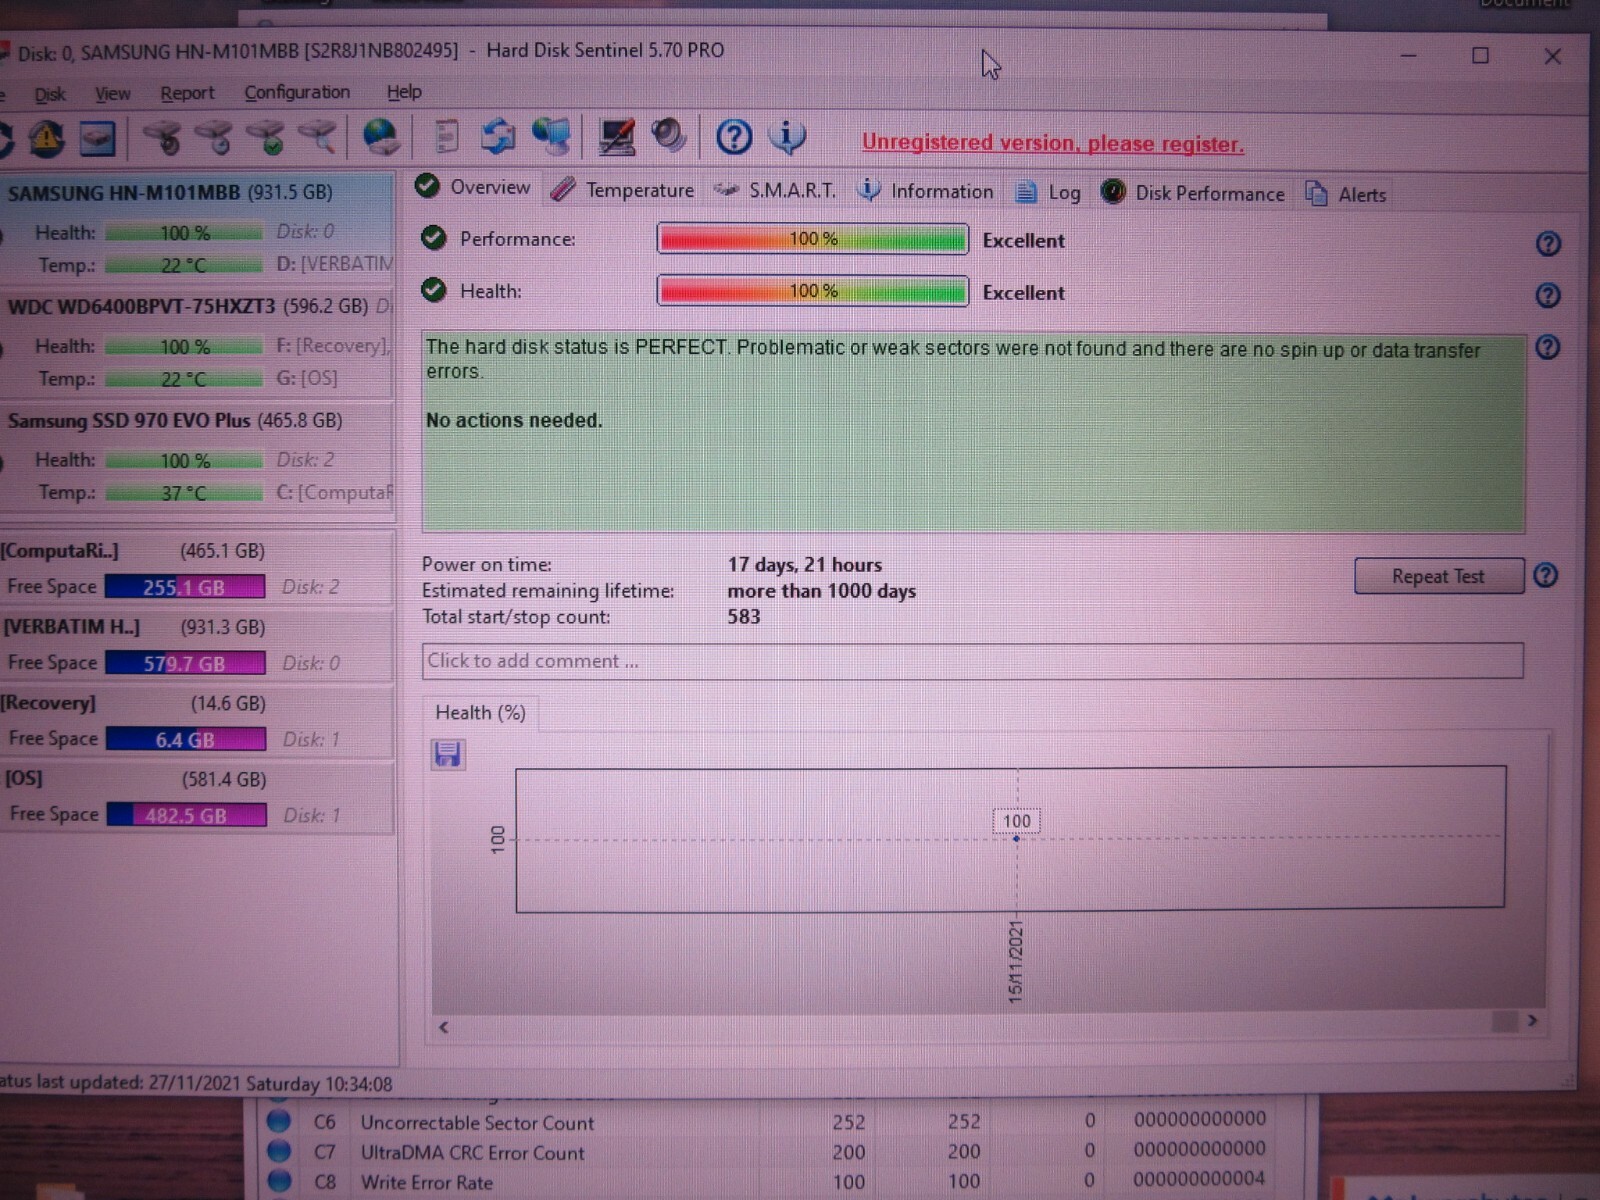The image size is (1600, 1200).
Task: Select the [OS] partition entry
Action: click(x=196, y=796)
